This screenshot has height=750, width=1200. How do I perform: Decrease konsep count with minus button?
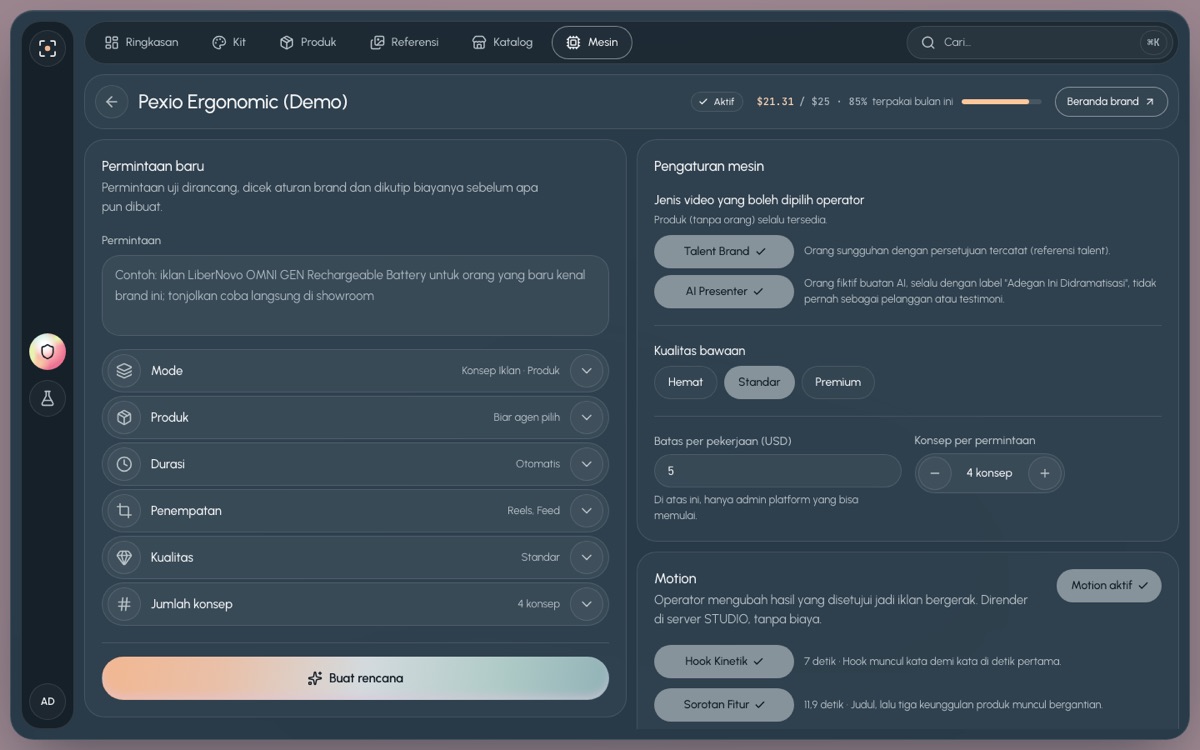(934, 473)
